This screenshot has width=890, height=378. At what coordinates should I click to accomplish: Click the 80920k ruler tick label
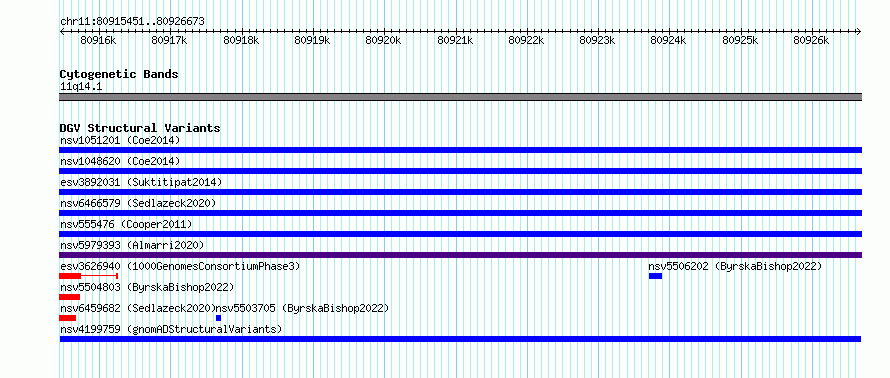click(383, 40)
